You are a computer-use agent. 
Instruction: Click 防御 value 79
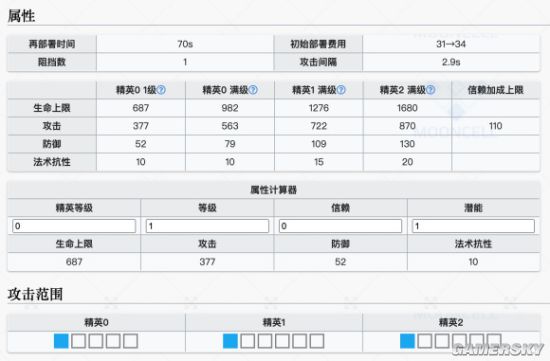(230, 144)
